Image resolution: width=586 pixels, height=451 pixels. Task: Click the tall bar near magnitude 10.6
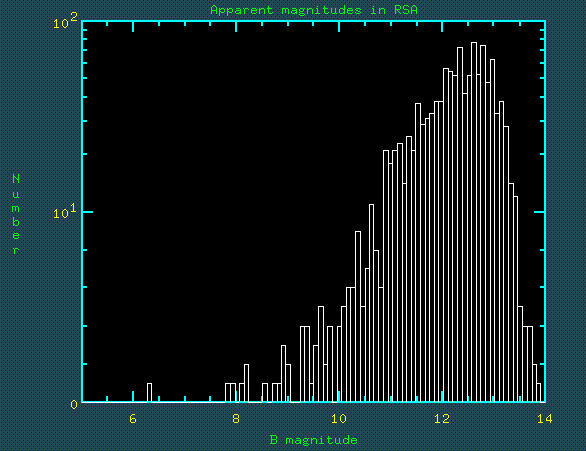click(371, 303)
